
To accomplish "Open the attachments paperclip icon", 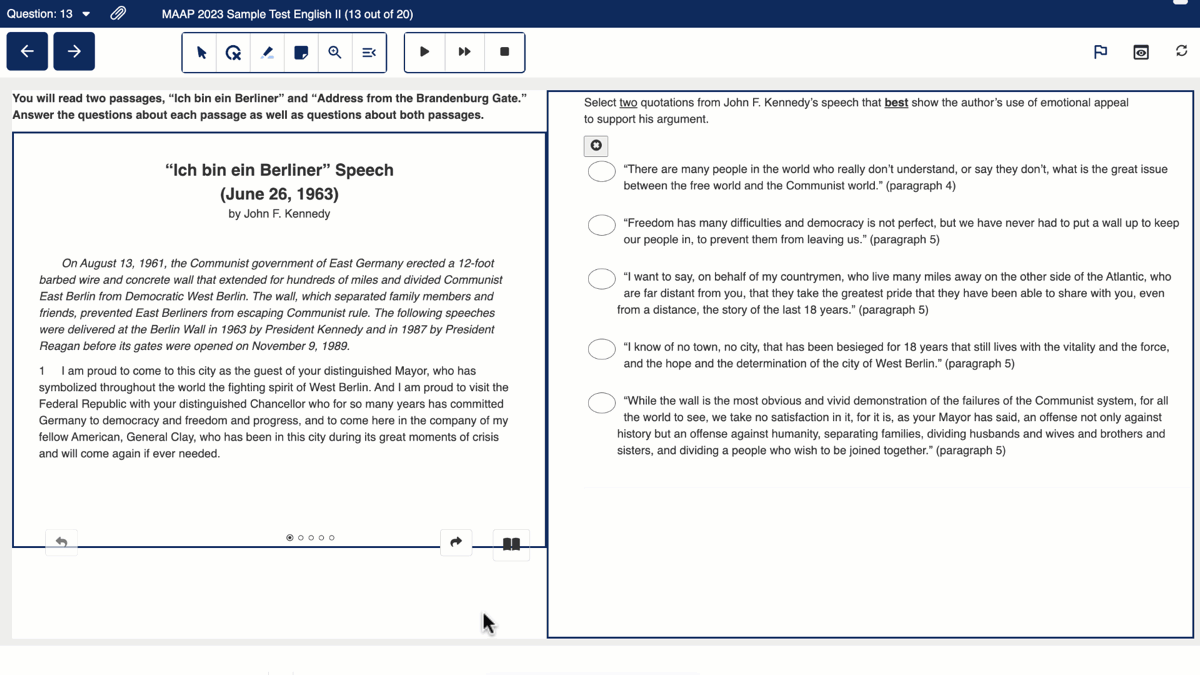I will (x=118, y=14).
